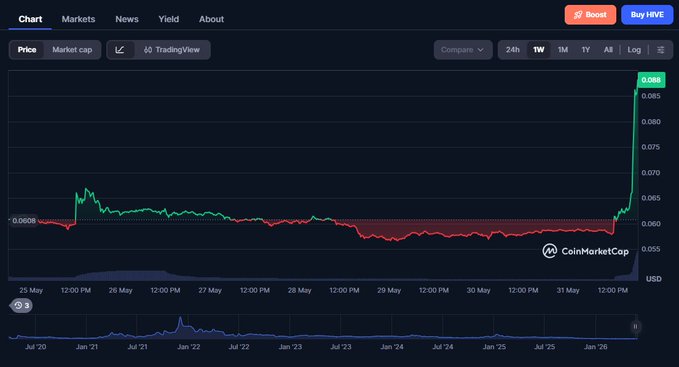Switch to the Yield tab
Viewport: 679px width, 367px height.
click(168, 19)
